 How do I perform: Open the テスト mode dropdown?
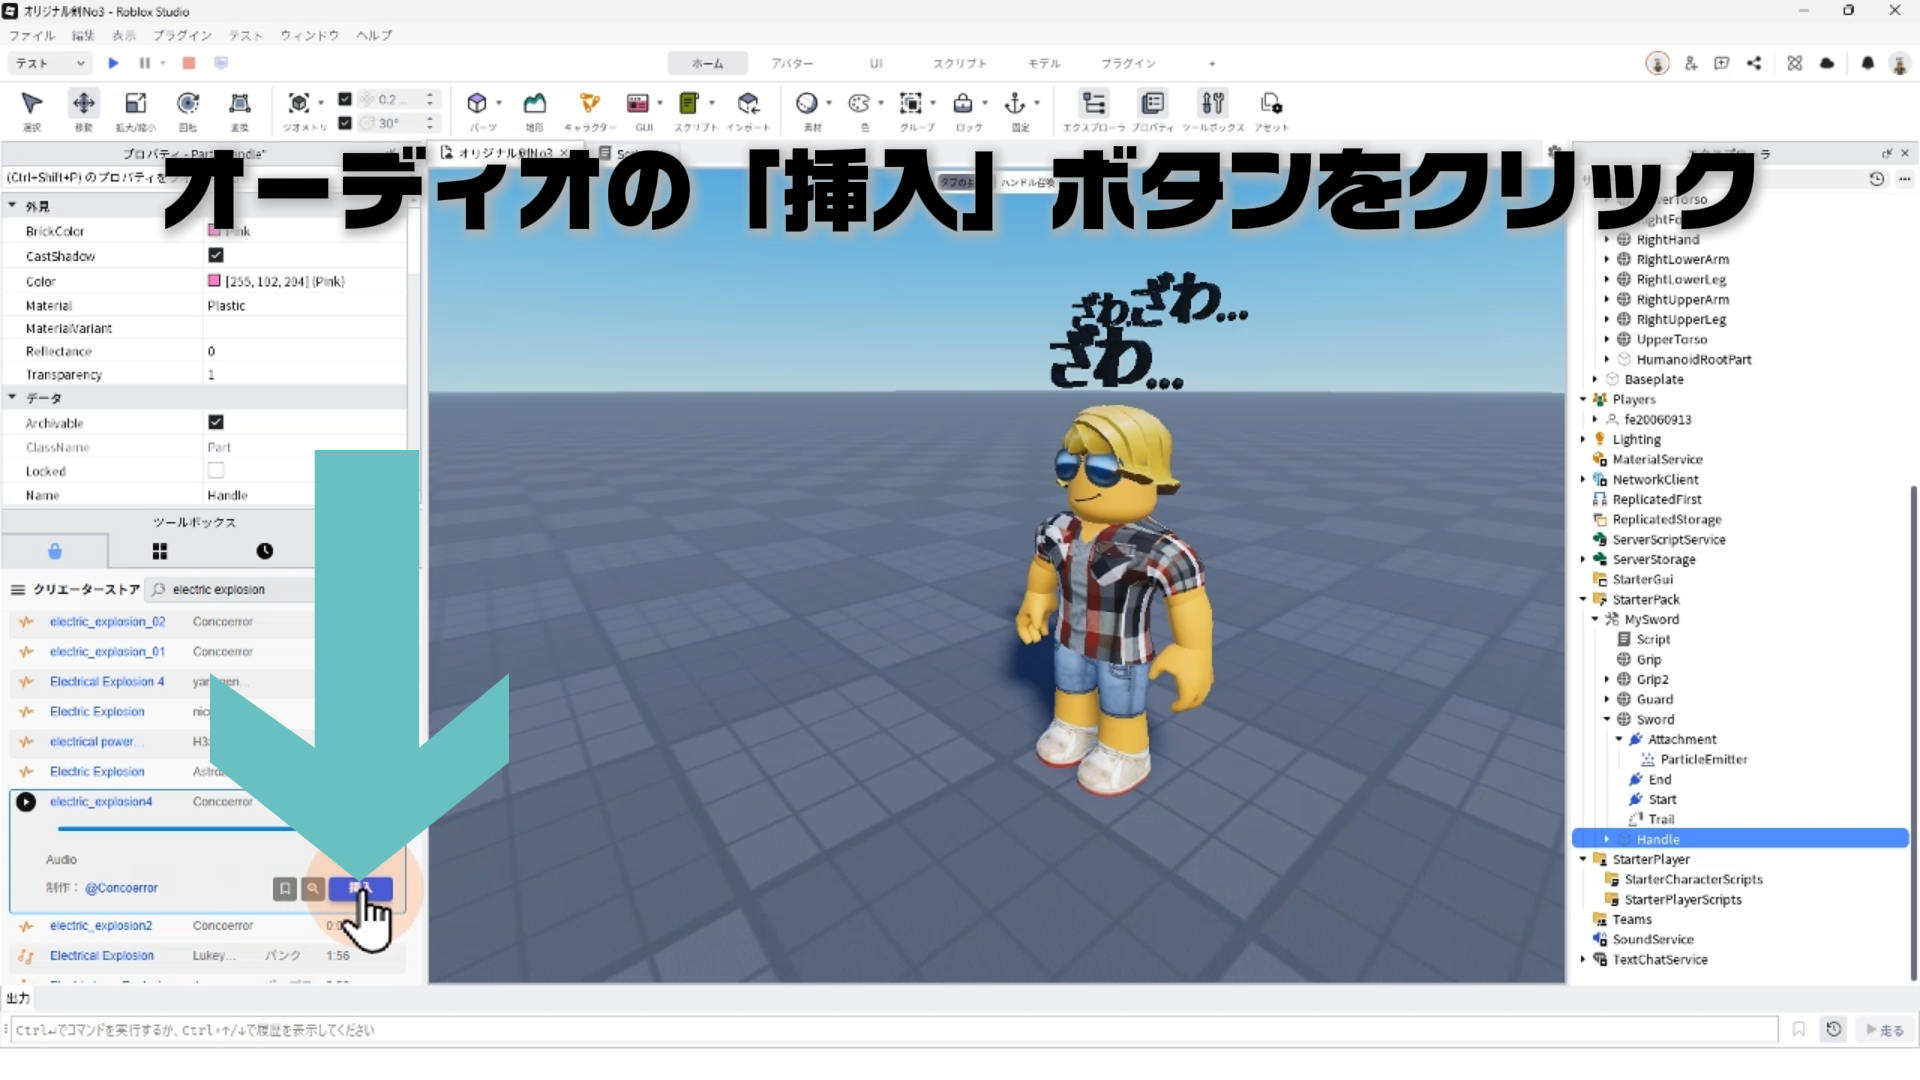point(51,63)
